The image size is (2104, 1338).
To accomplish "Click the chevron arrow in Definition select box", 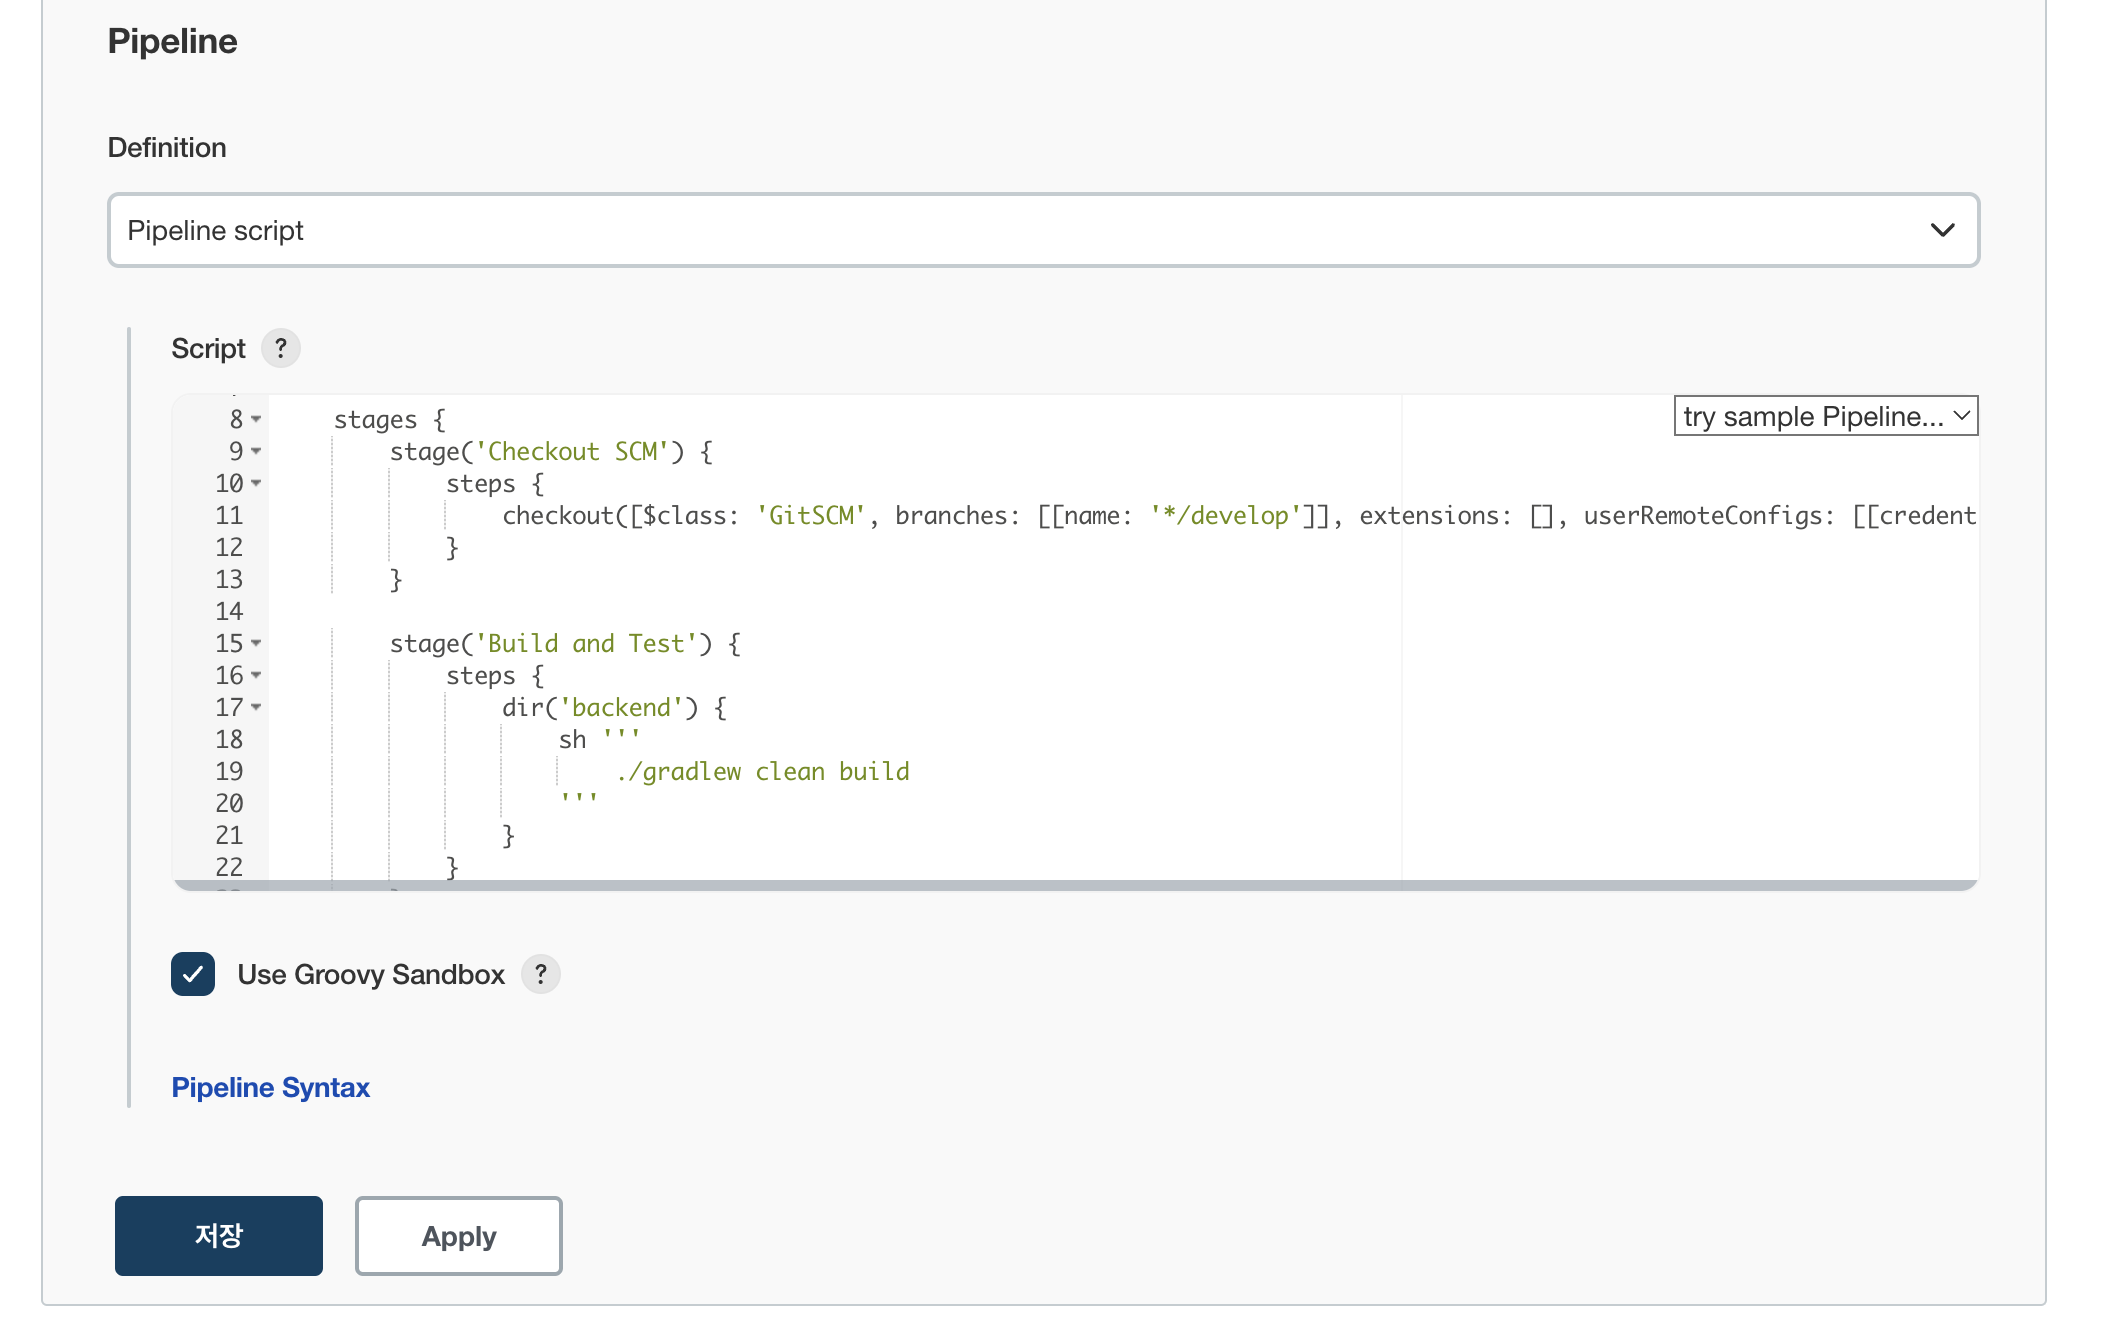I will coord(1942,230).
